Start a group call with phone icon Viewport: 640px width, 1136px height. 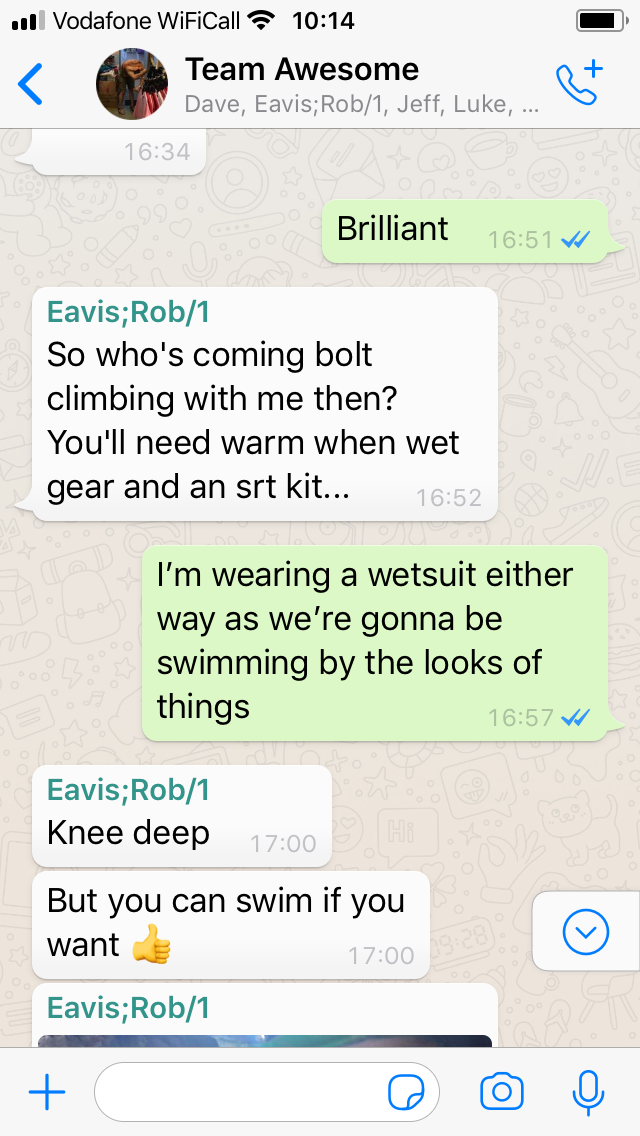coord(579,83)
